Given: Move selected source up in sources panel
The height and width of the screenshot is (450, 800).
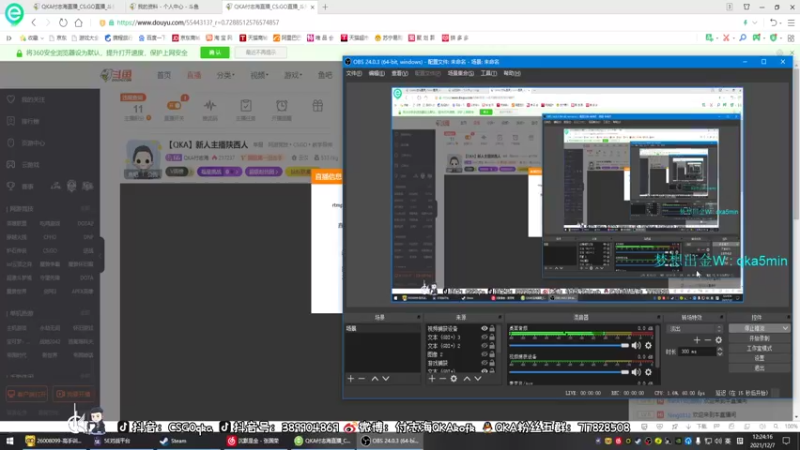Looking at the screenshot, I should pos(467,379).
